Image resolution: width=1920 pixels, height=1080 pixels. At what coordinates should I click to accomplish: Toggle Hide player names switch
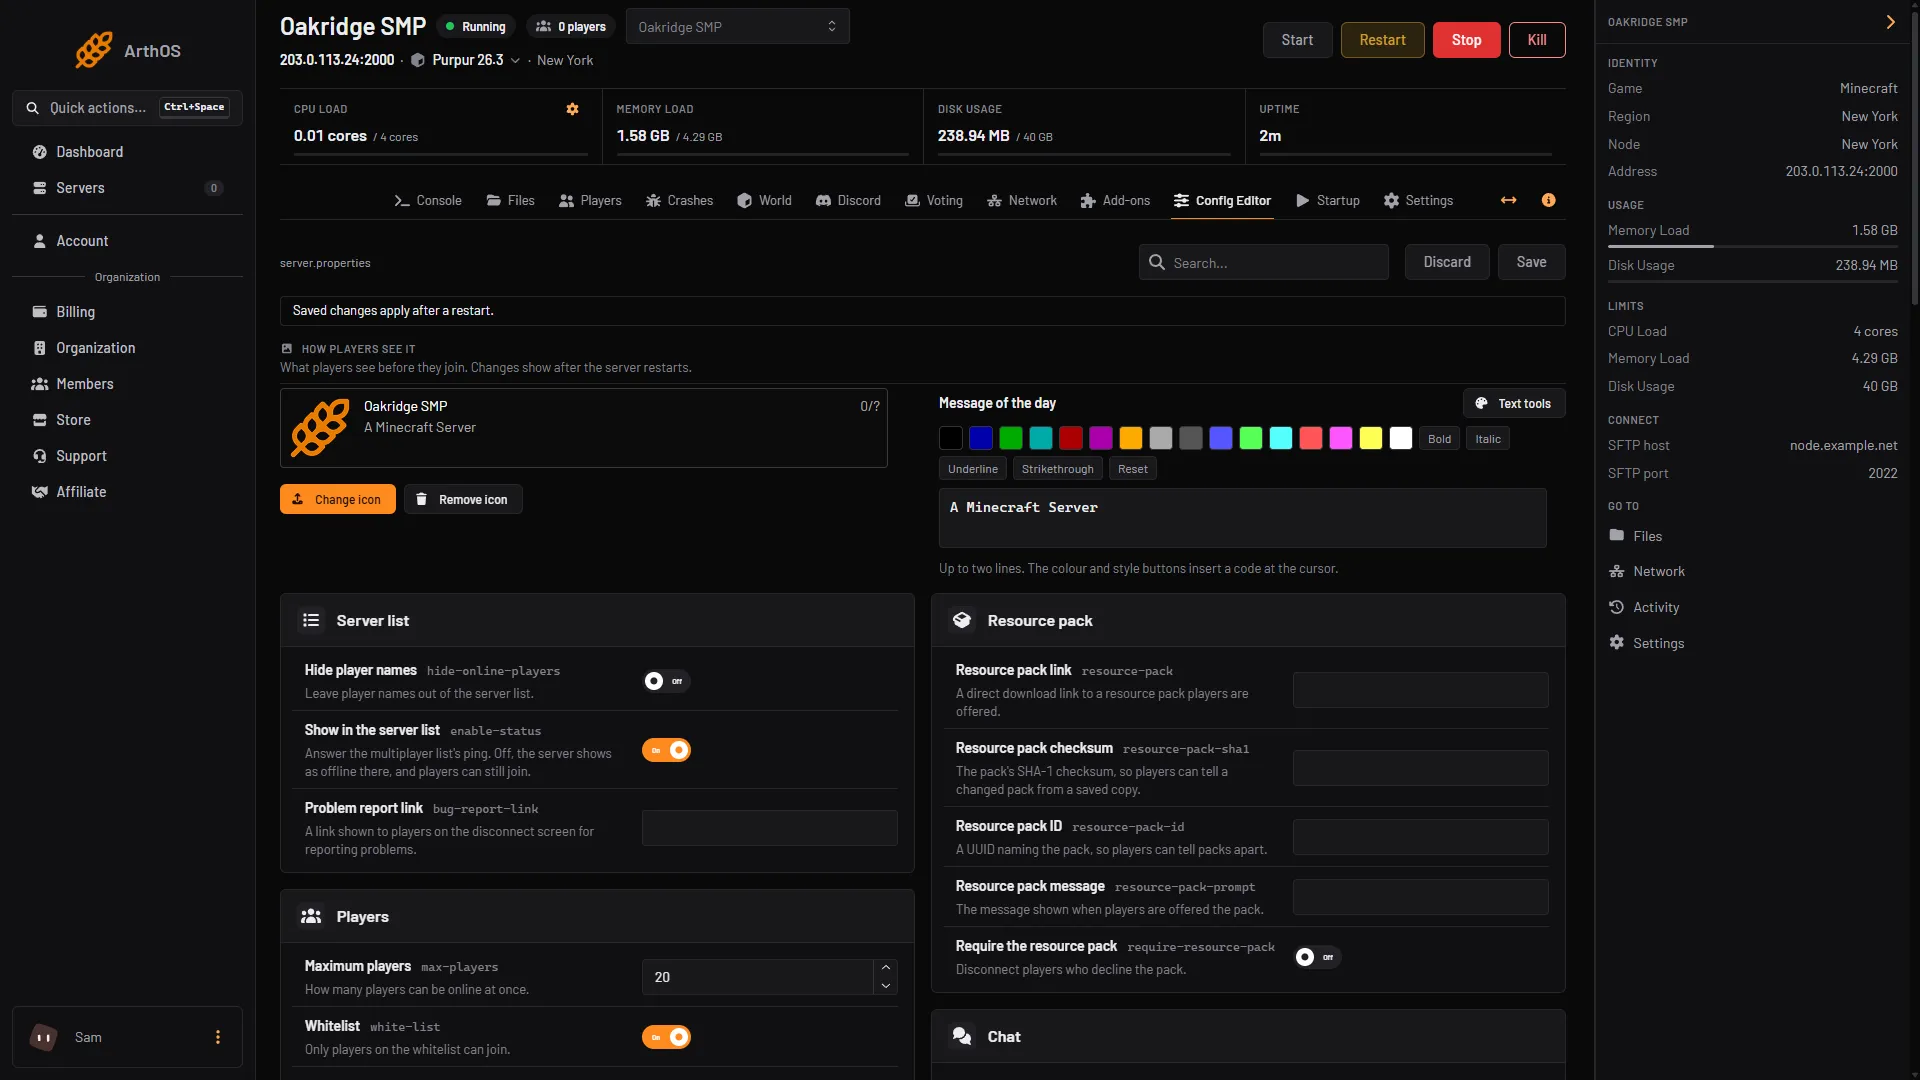(x=666, y=681)
